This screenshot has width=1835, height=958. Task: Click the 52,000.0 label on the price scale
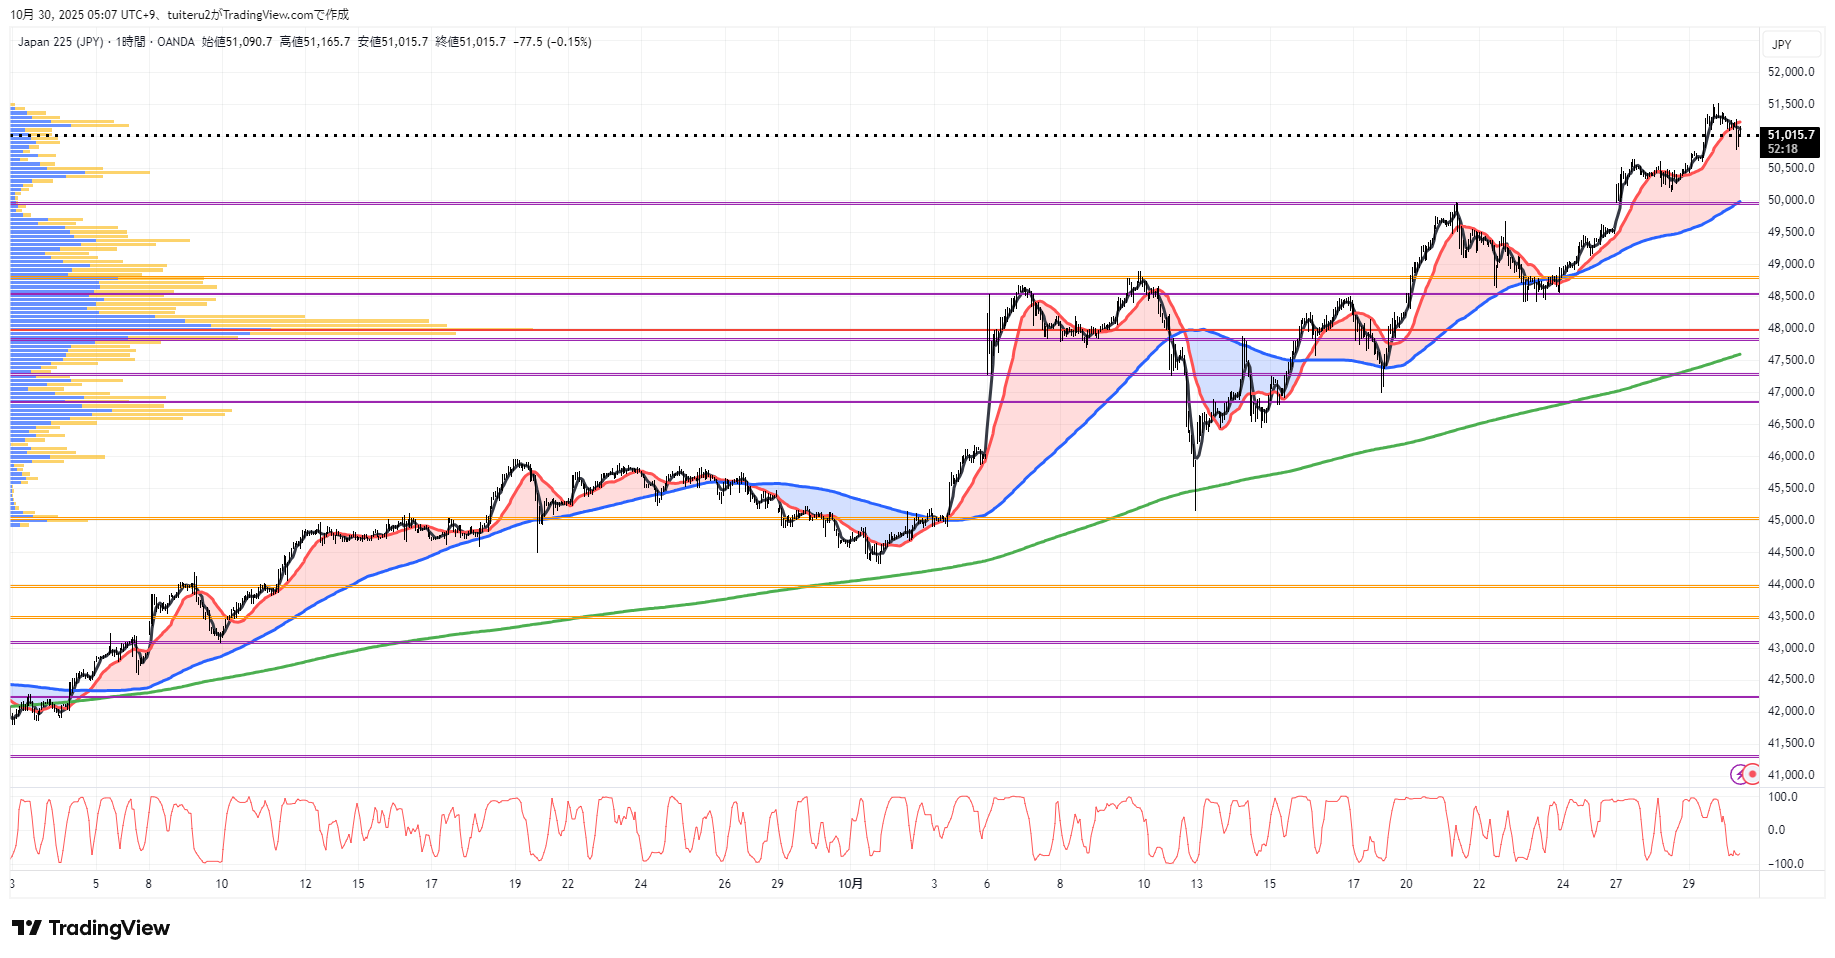(x=1791, y=72)
